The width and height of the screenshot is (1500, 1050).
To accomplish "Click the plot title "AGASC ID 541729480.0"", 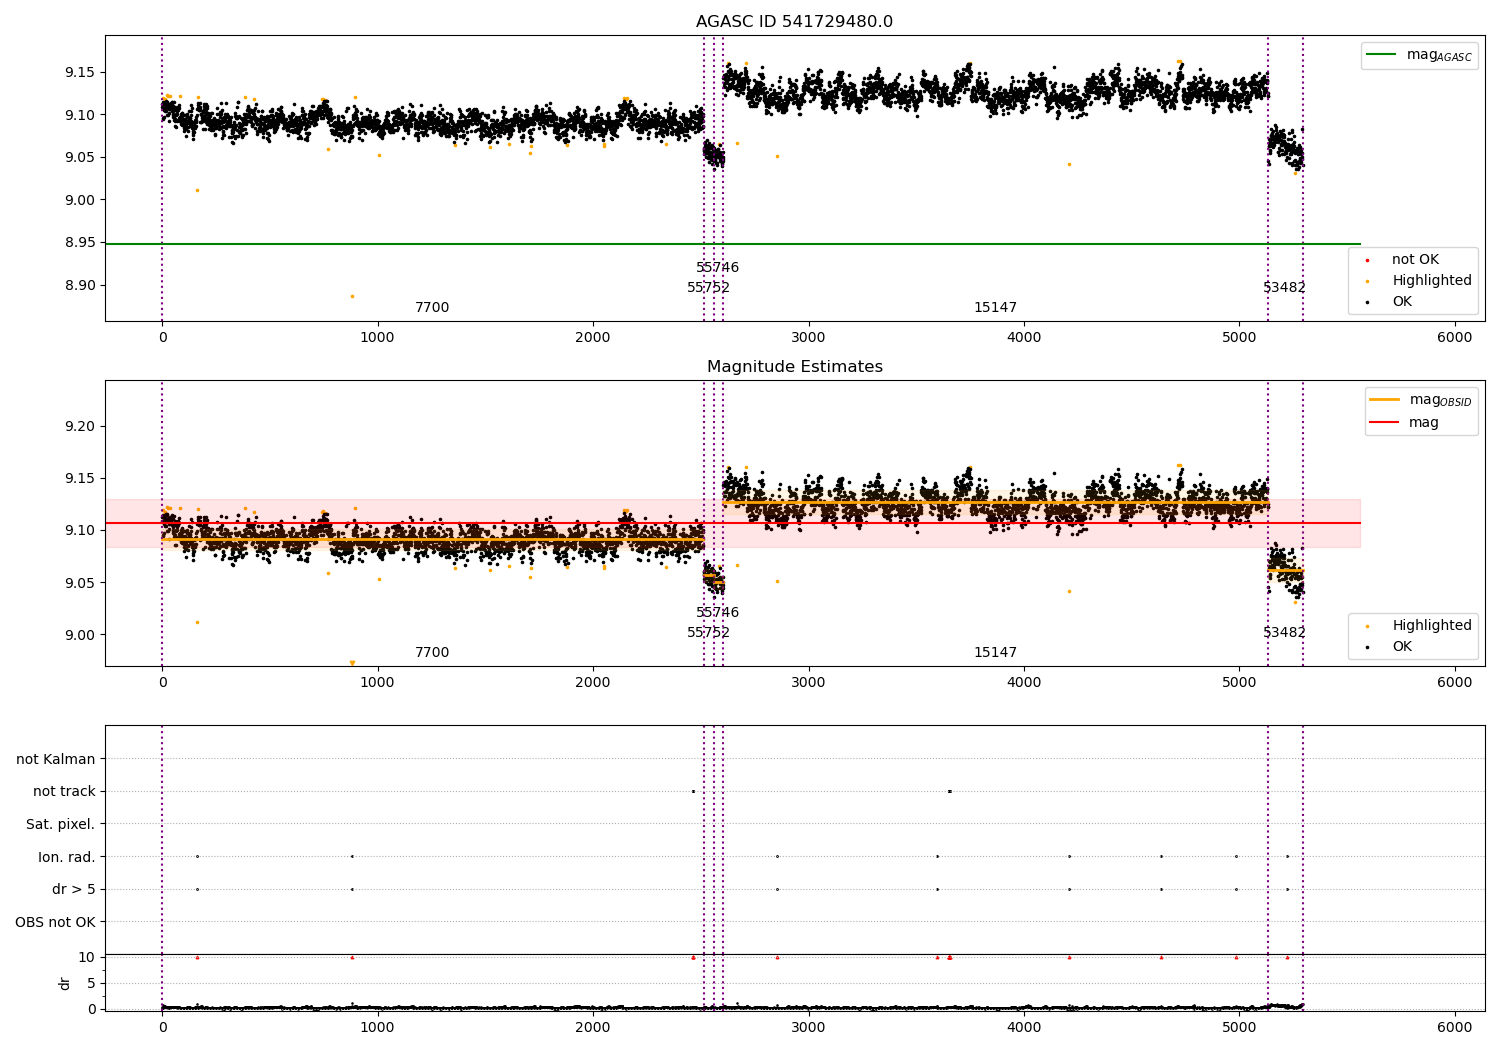I will tap(794, 22).
